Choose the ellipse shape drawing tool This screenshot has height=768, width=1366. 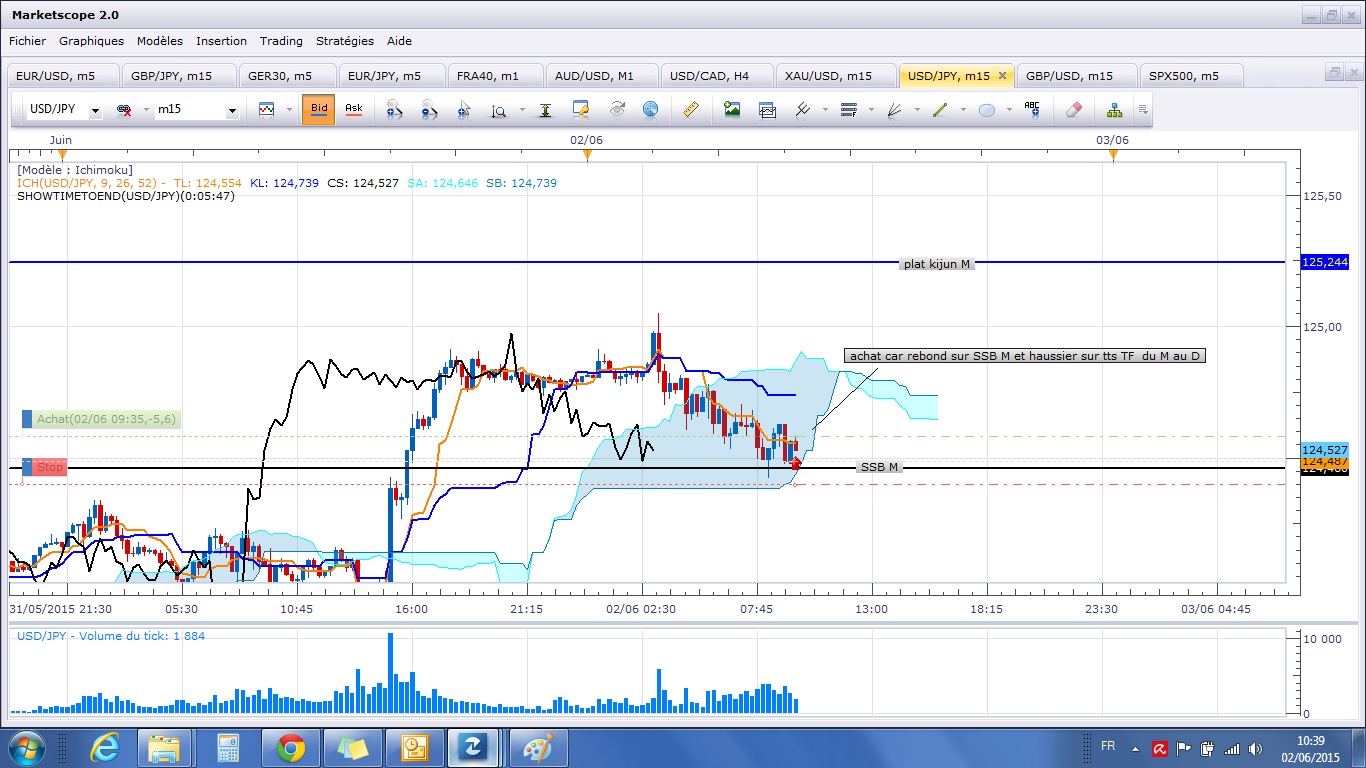click(x=987, y=110)
